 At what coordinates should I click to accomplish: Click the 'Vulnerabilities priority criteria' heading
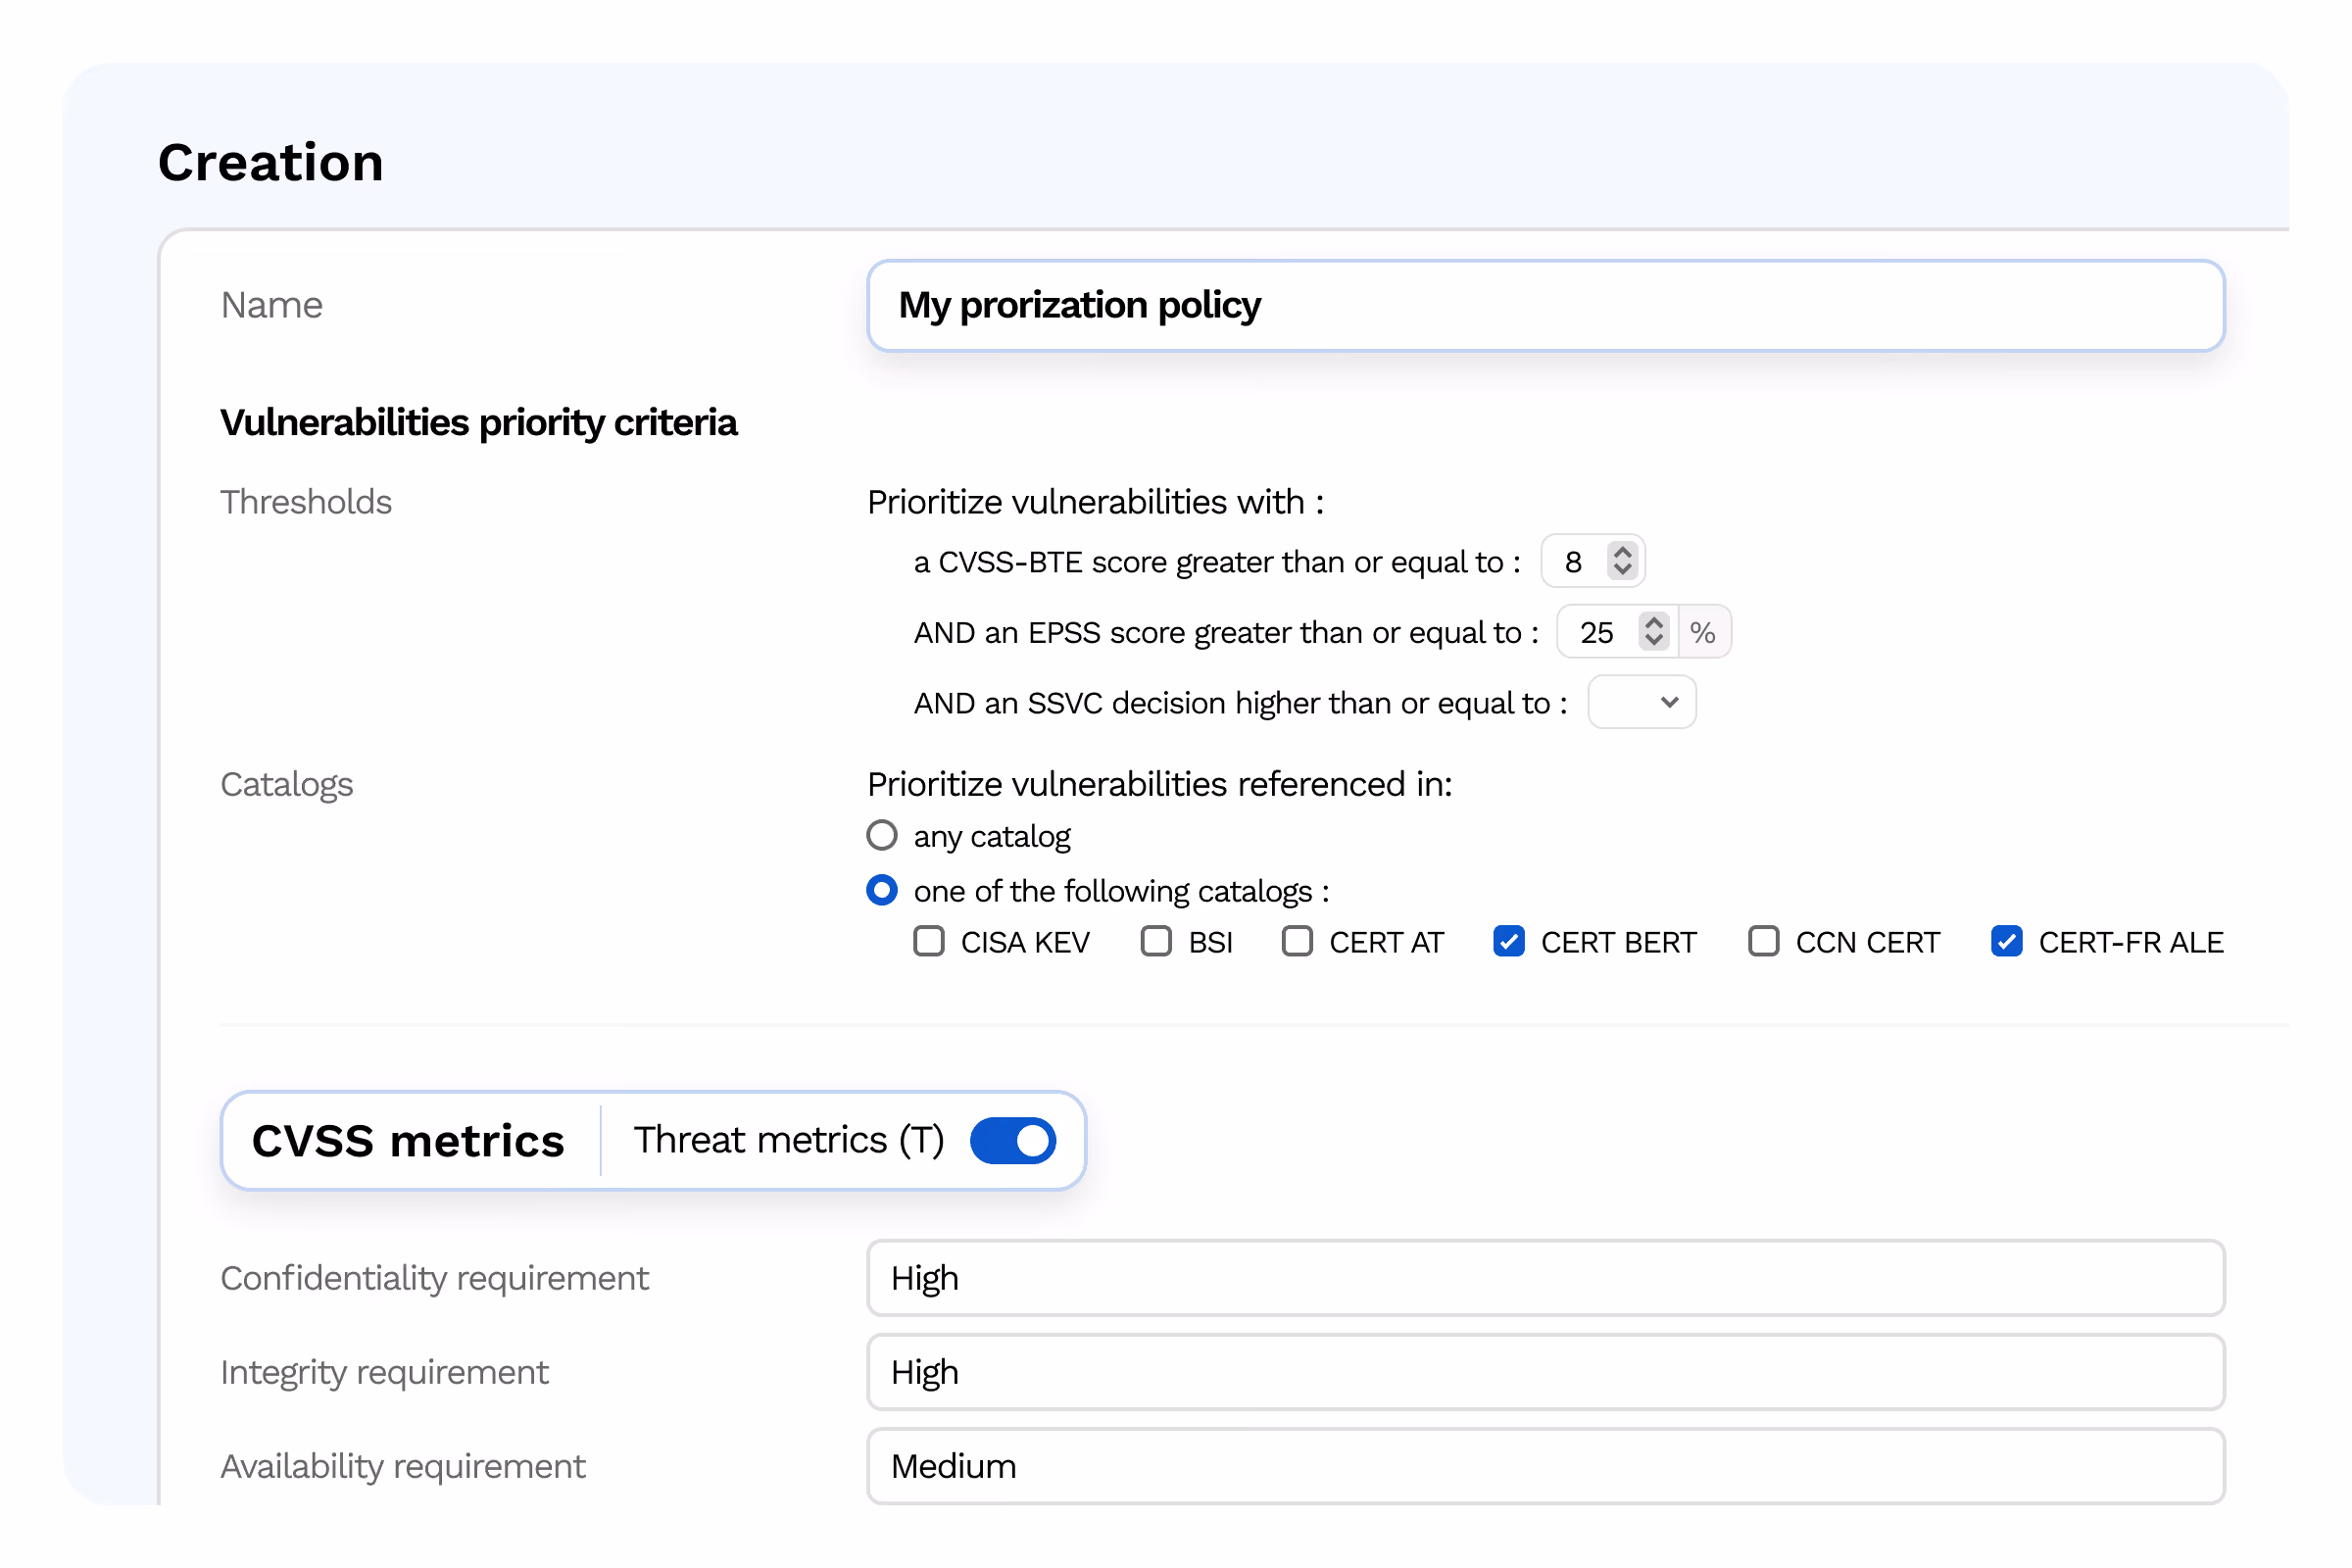[479, 422]
